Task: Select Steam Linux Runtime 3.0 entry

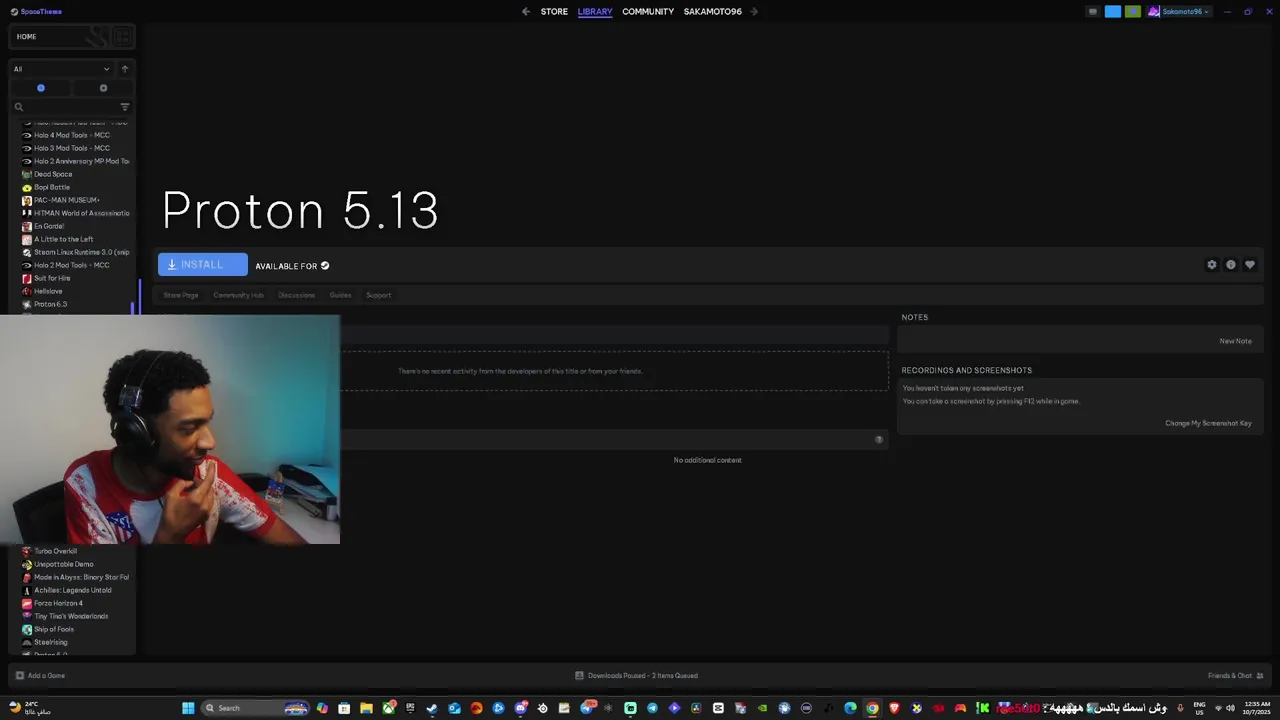Action: 77,252
